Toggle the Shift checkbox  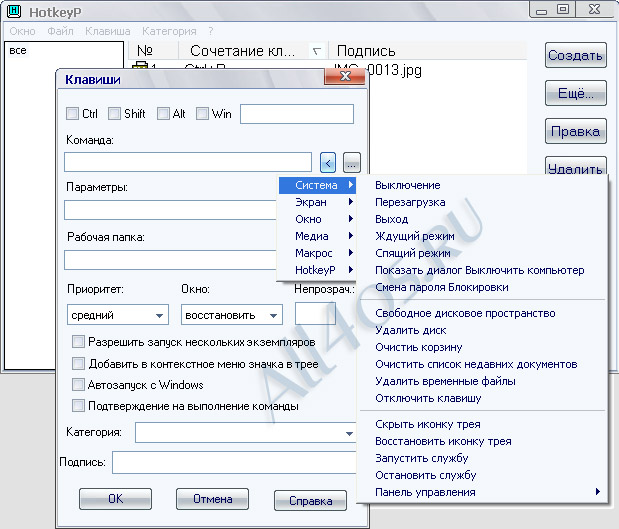114,114
